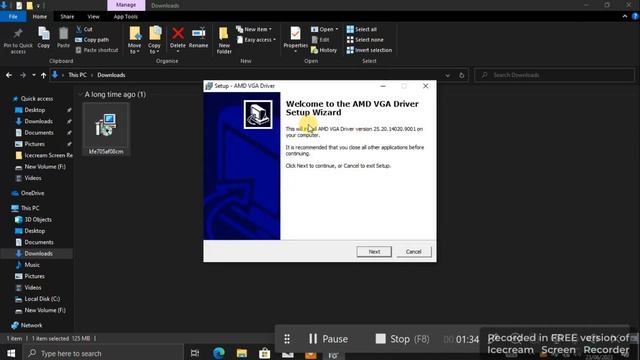The image size is (640, 360).
Task: Click This PC in address bar
Action: tap(77, 75)
